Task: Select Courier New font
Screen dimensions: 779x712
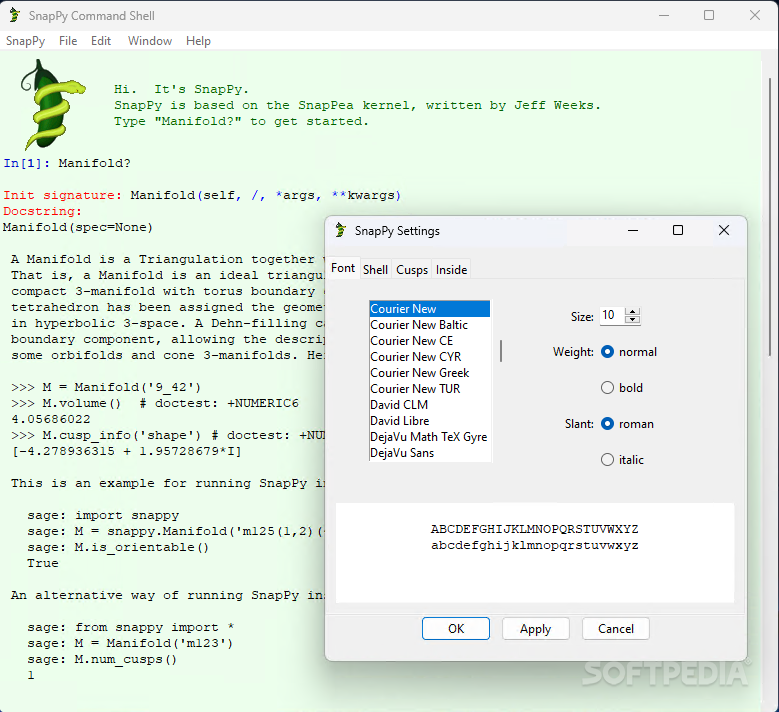Action: [430, 309]
